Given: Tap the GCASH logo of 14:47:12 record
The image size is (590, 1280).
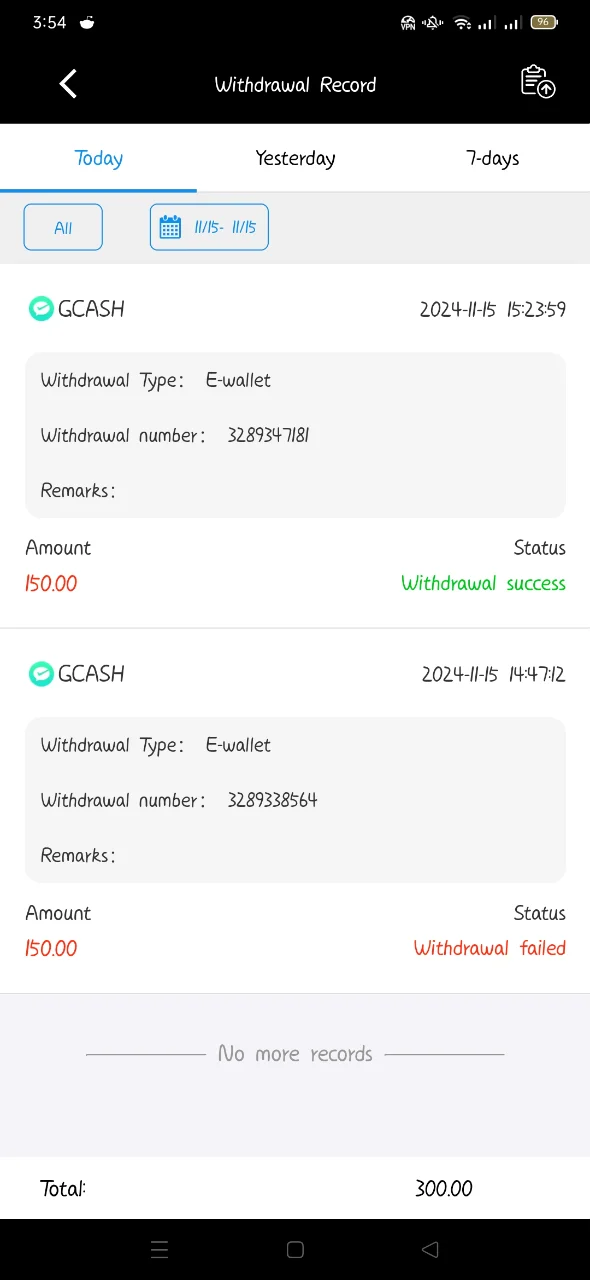Looking at the screenshot, I should [x=41, y=674].
